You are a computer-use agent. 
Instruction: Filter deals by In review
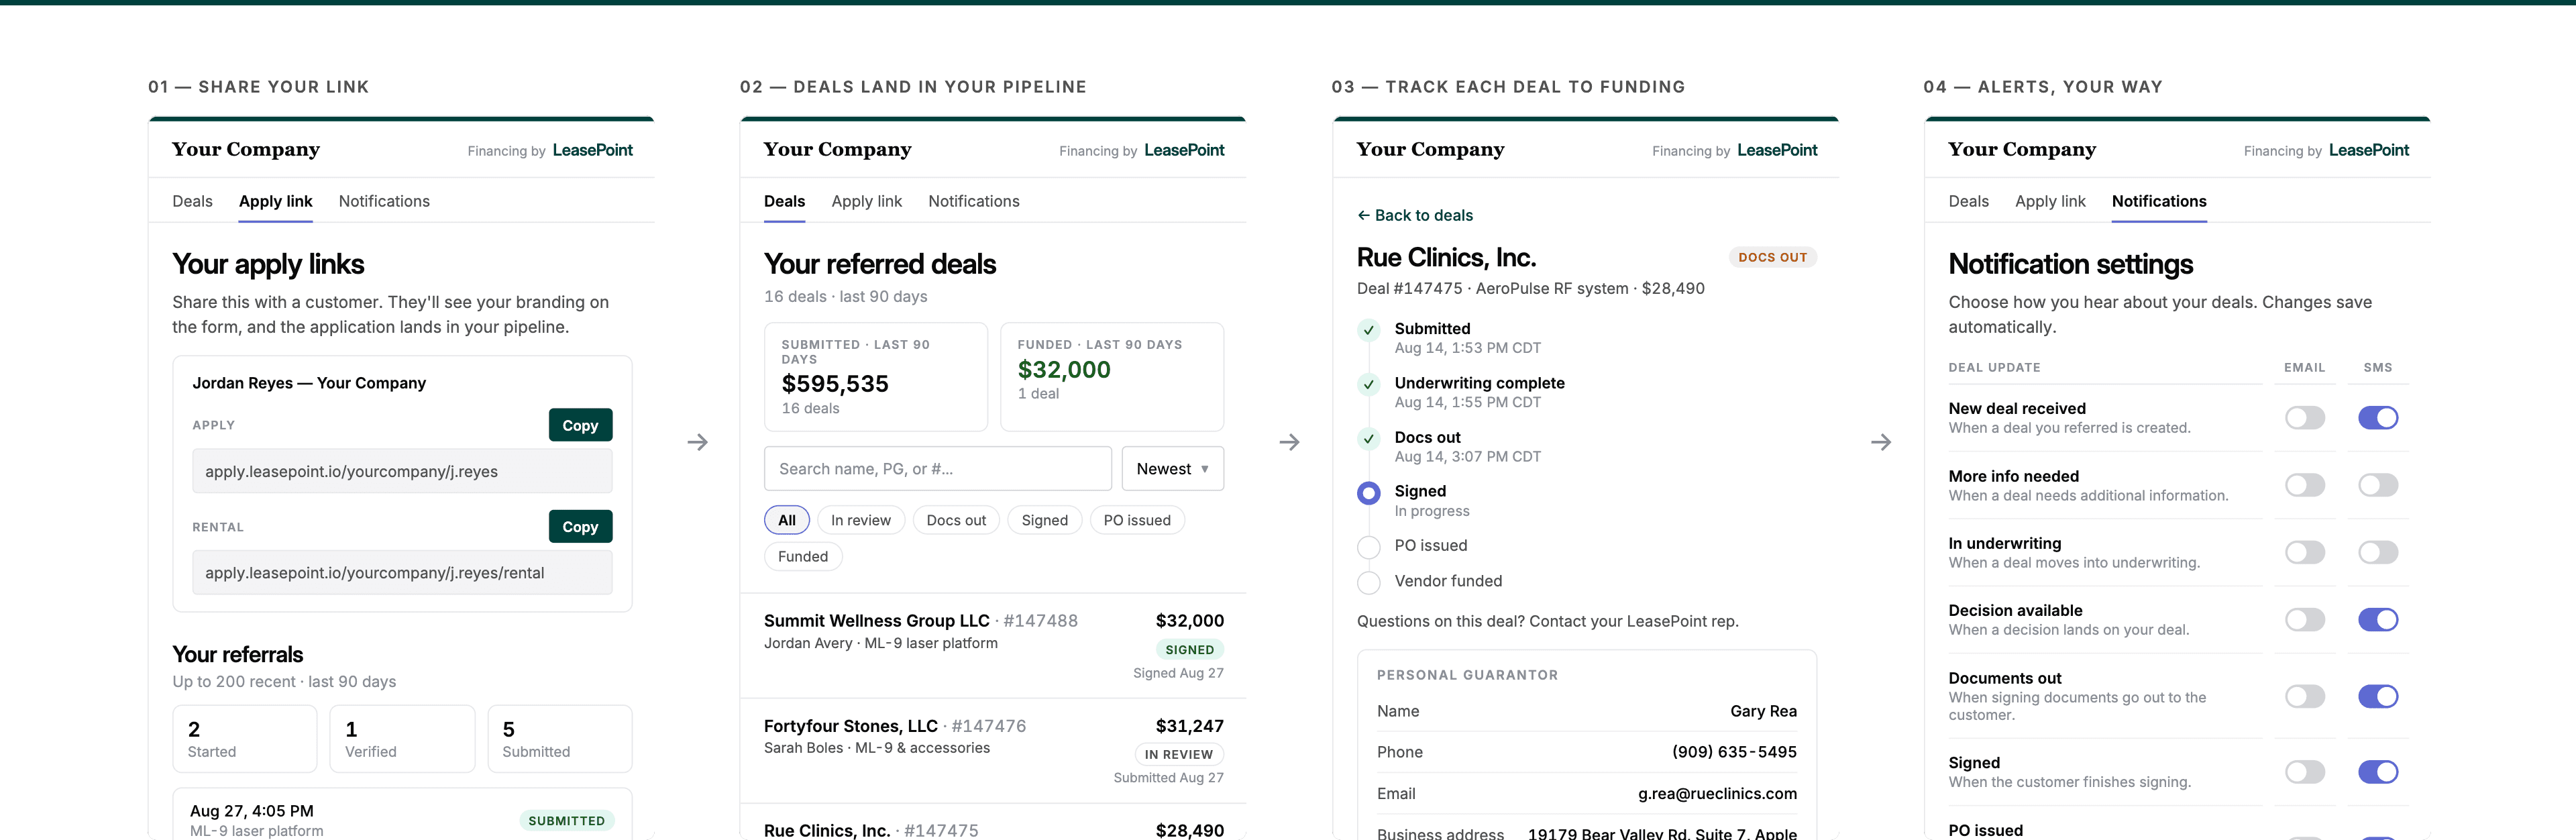coord(860,520)
